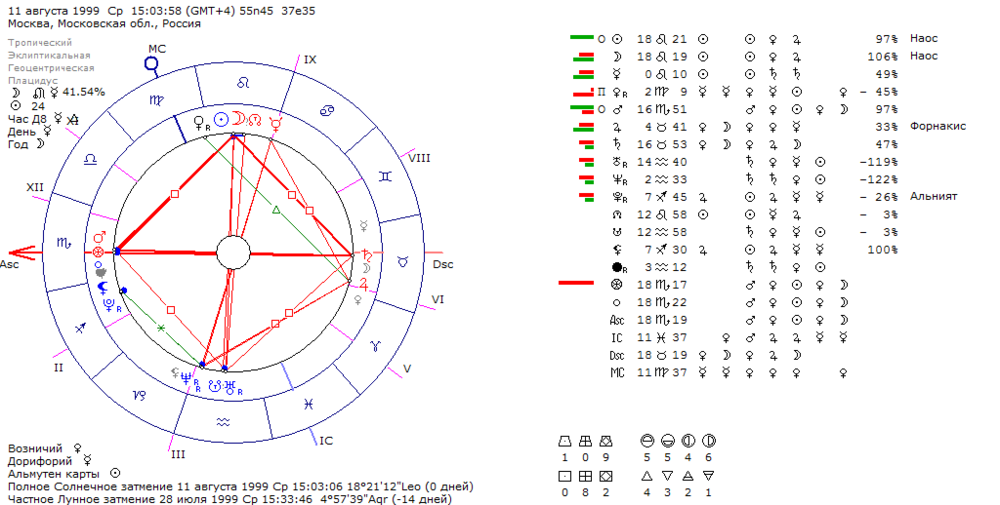Select the Scorpio sign in the zodiac ring

pyautogui.click(x=64, y=242)
